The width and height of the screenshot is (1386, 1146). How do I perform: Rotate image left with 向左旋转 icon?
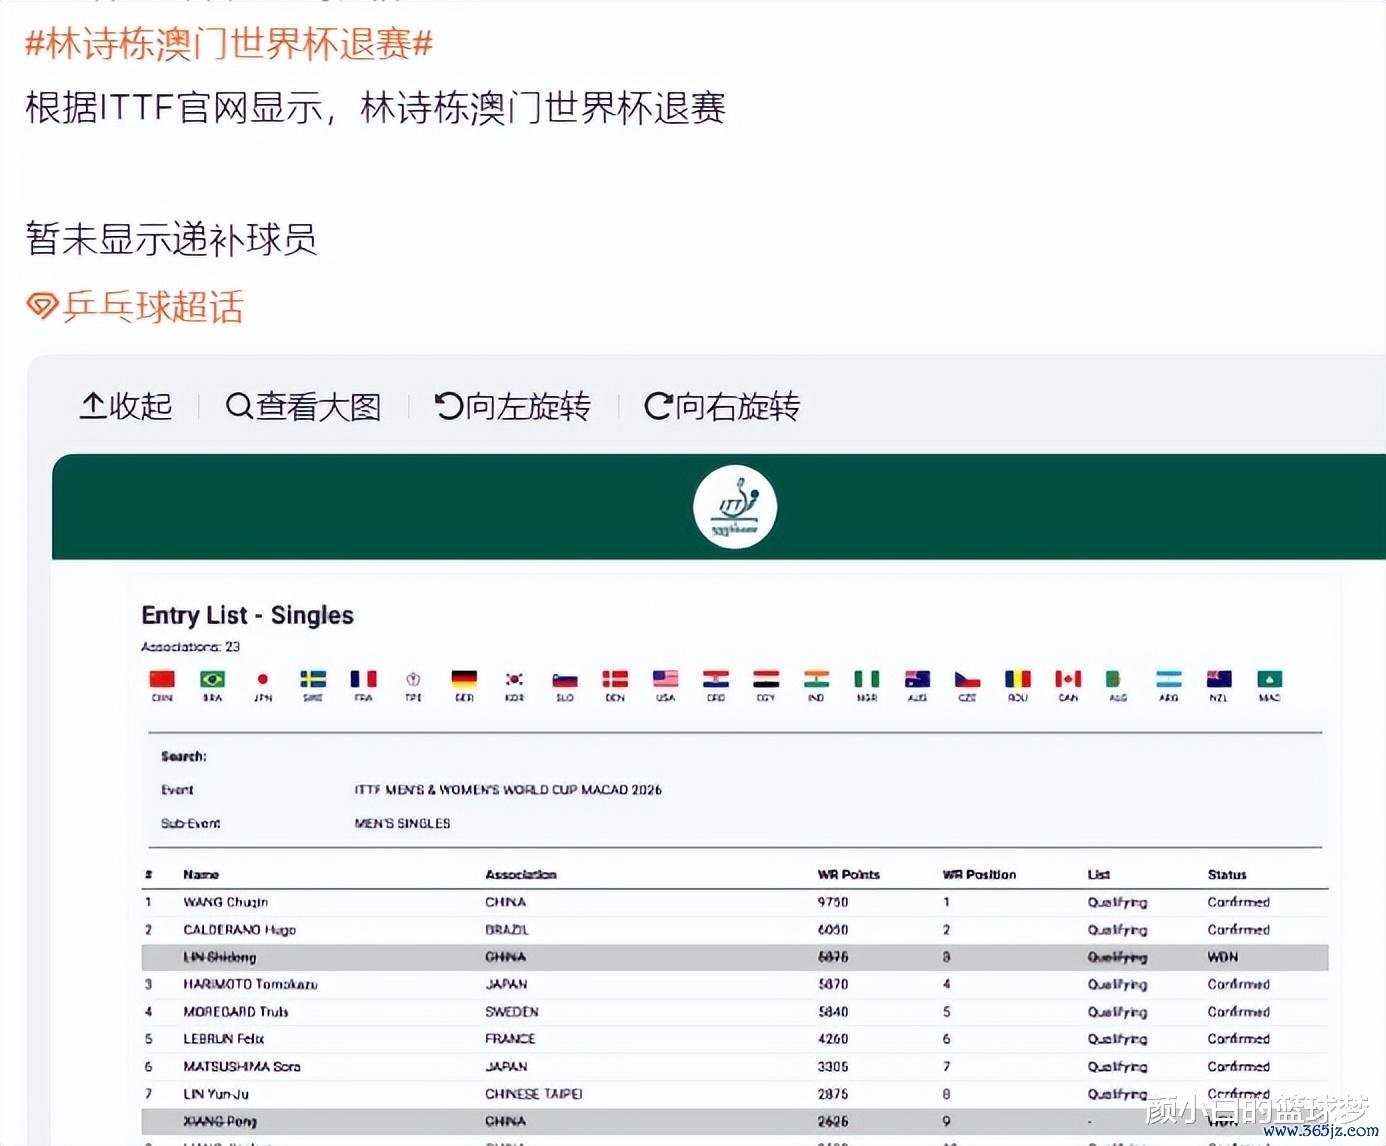click(449, 406)
